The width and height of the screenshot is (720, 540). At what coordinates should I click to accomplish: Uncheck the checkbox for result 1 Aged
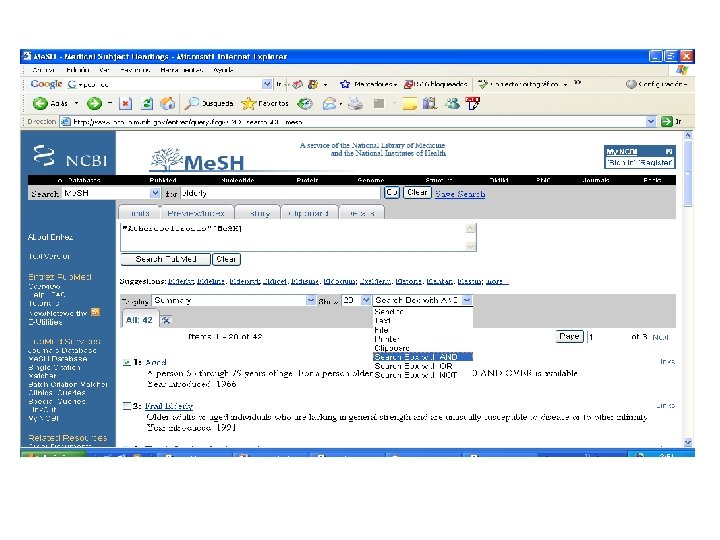[x=127, y=362]
